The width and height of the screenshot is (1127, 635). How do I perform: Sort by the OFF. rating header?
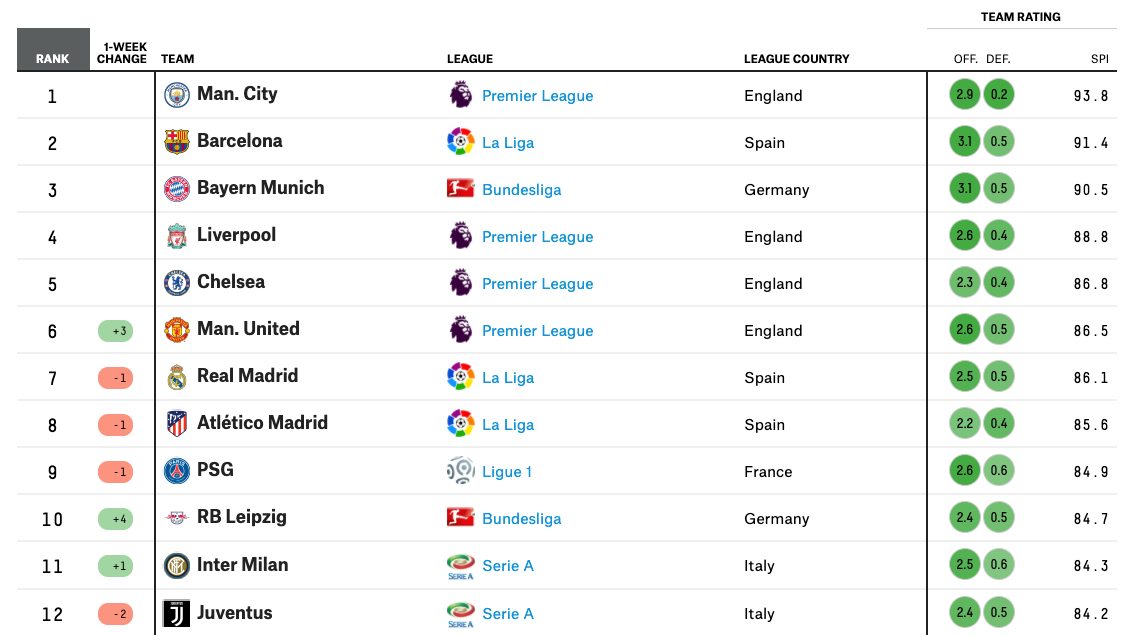click(x=965, y=59)
